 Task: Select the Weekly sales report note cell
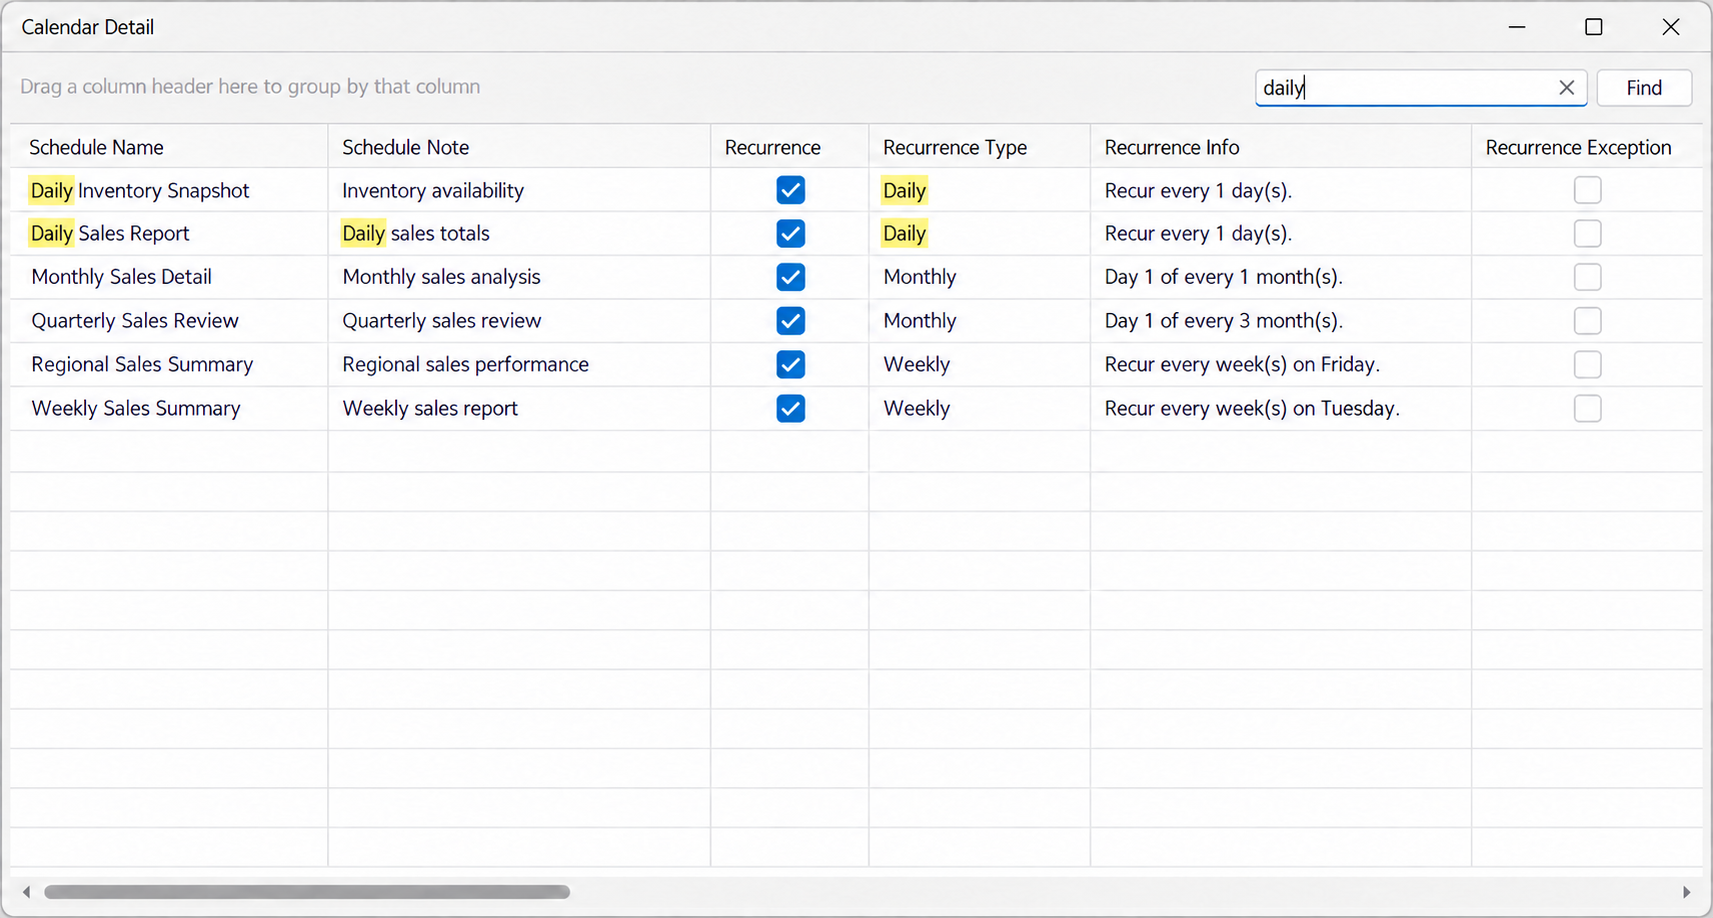pyautogui.click(x=519, y=408)
